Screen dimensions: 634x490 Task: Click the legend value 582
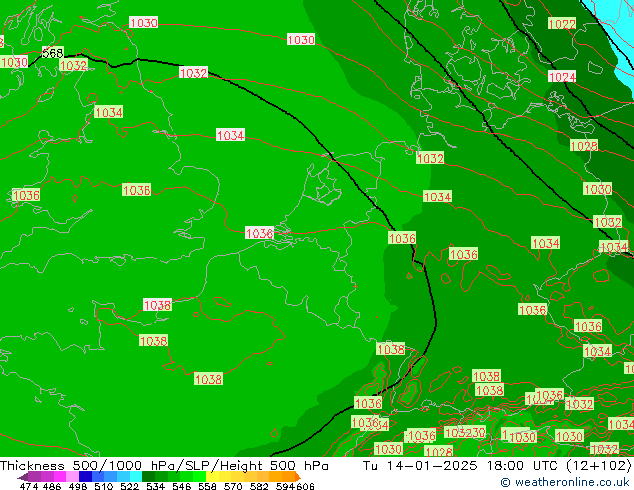tap(259, 486)
